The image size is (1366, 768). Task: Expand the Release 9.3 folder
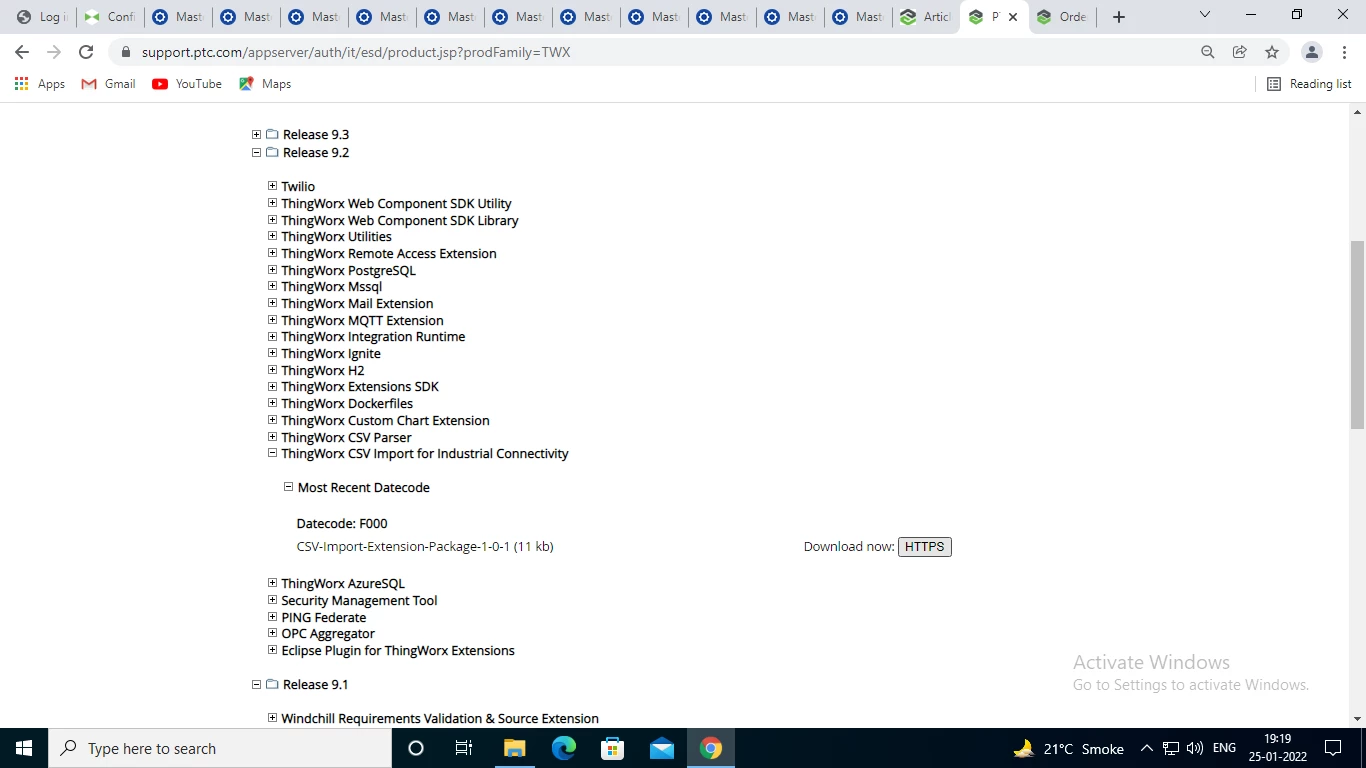[x=256, y=135]
